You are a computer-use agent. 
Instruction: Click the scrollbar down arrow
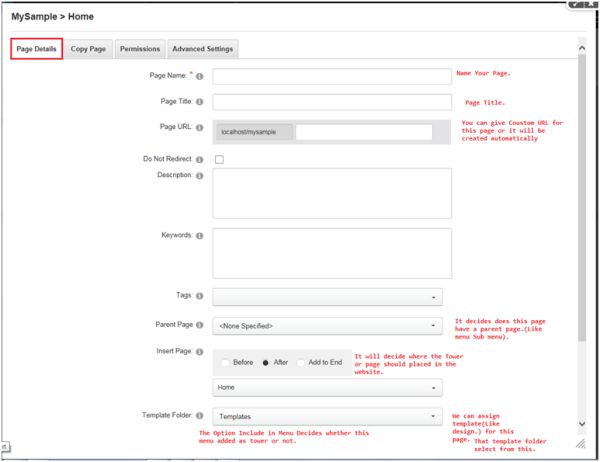point(582,424)
